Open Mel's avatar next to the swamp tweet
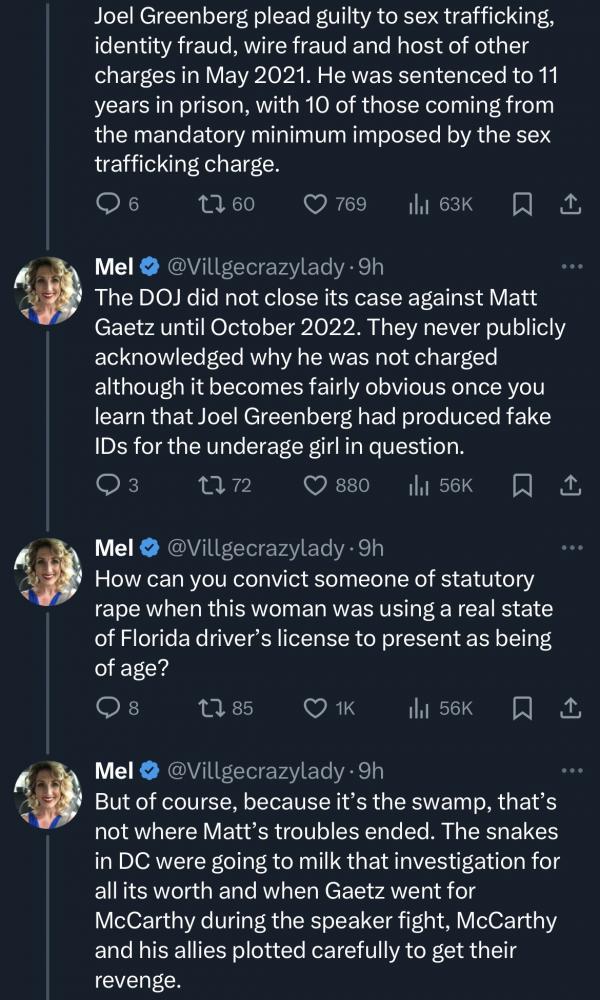The width and height of the screenshot is (600, 1000). point(48,795)
